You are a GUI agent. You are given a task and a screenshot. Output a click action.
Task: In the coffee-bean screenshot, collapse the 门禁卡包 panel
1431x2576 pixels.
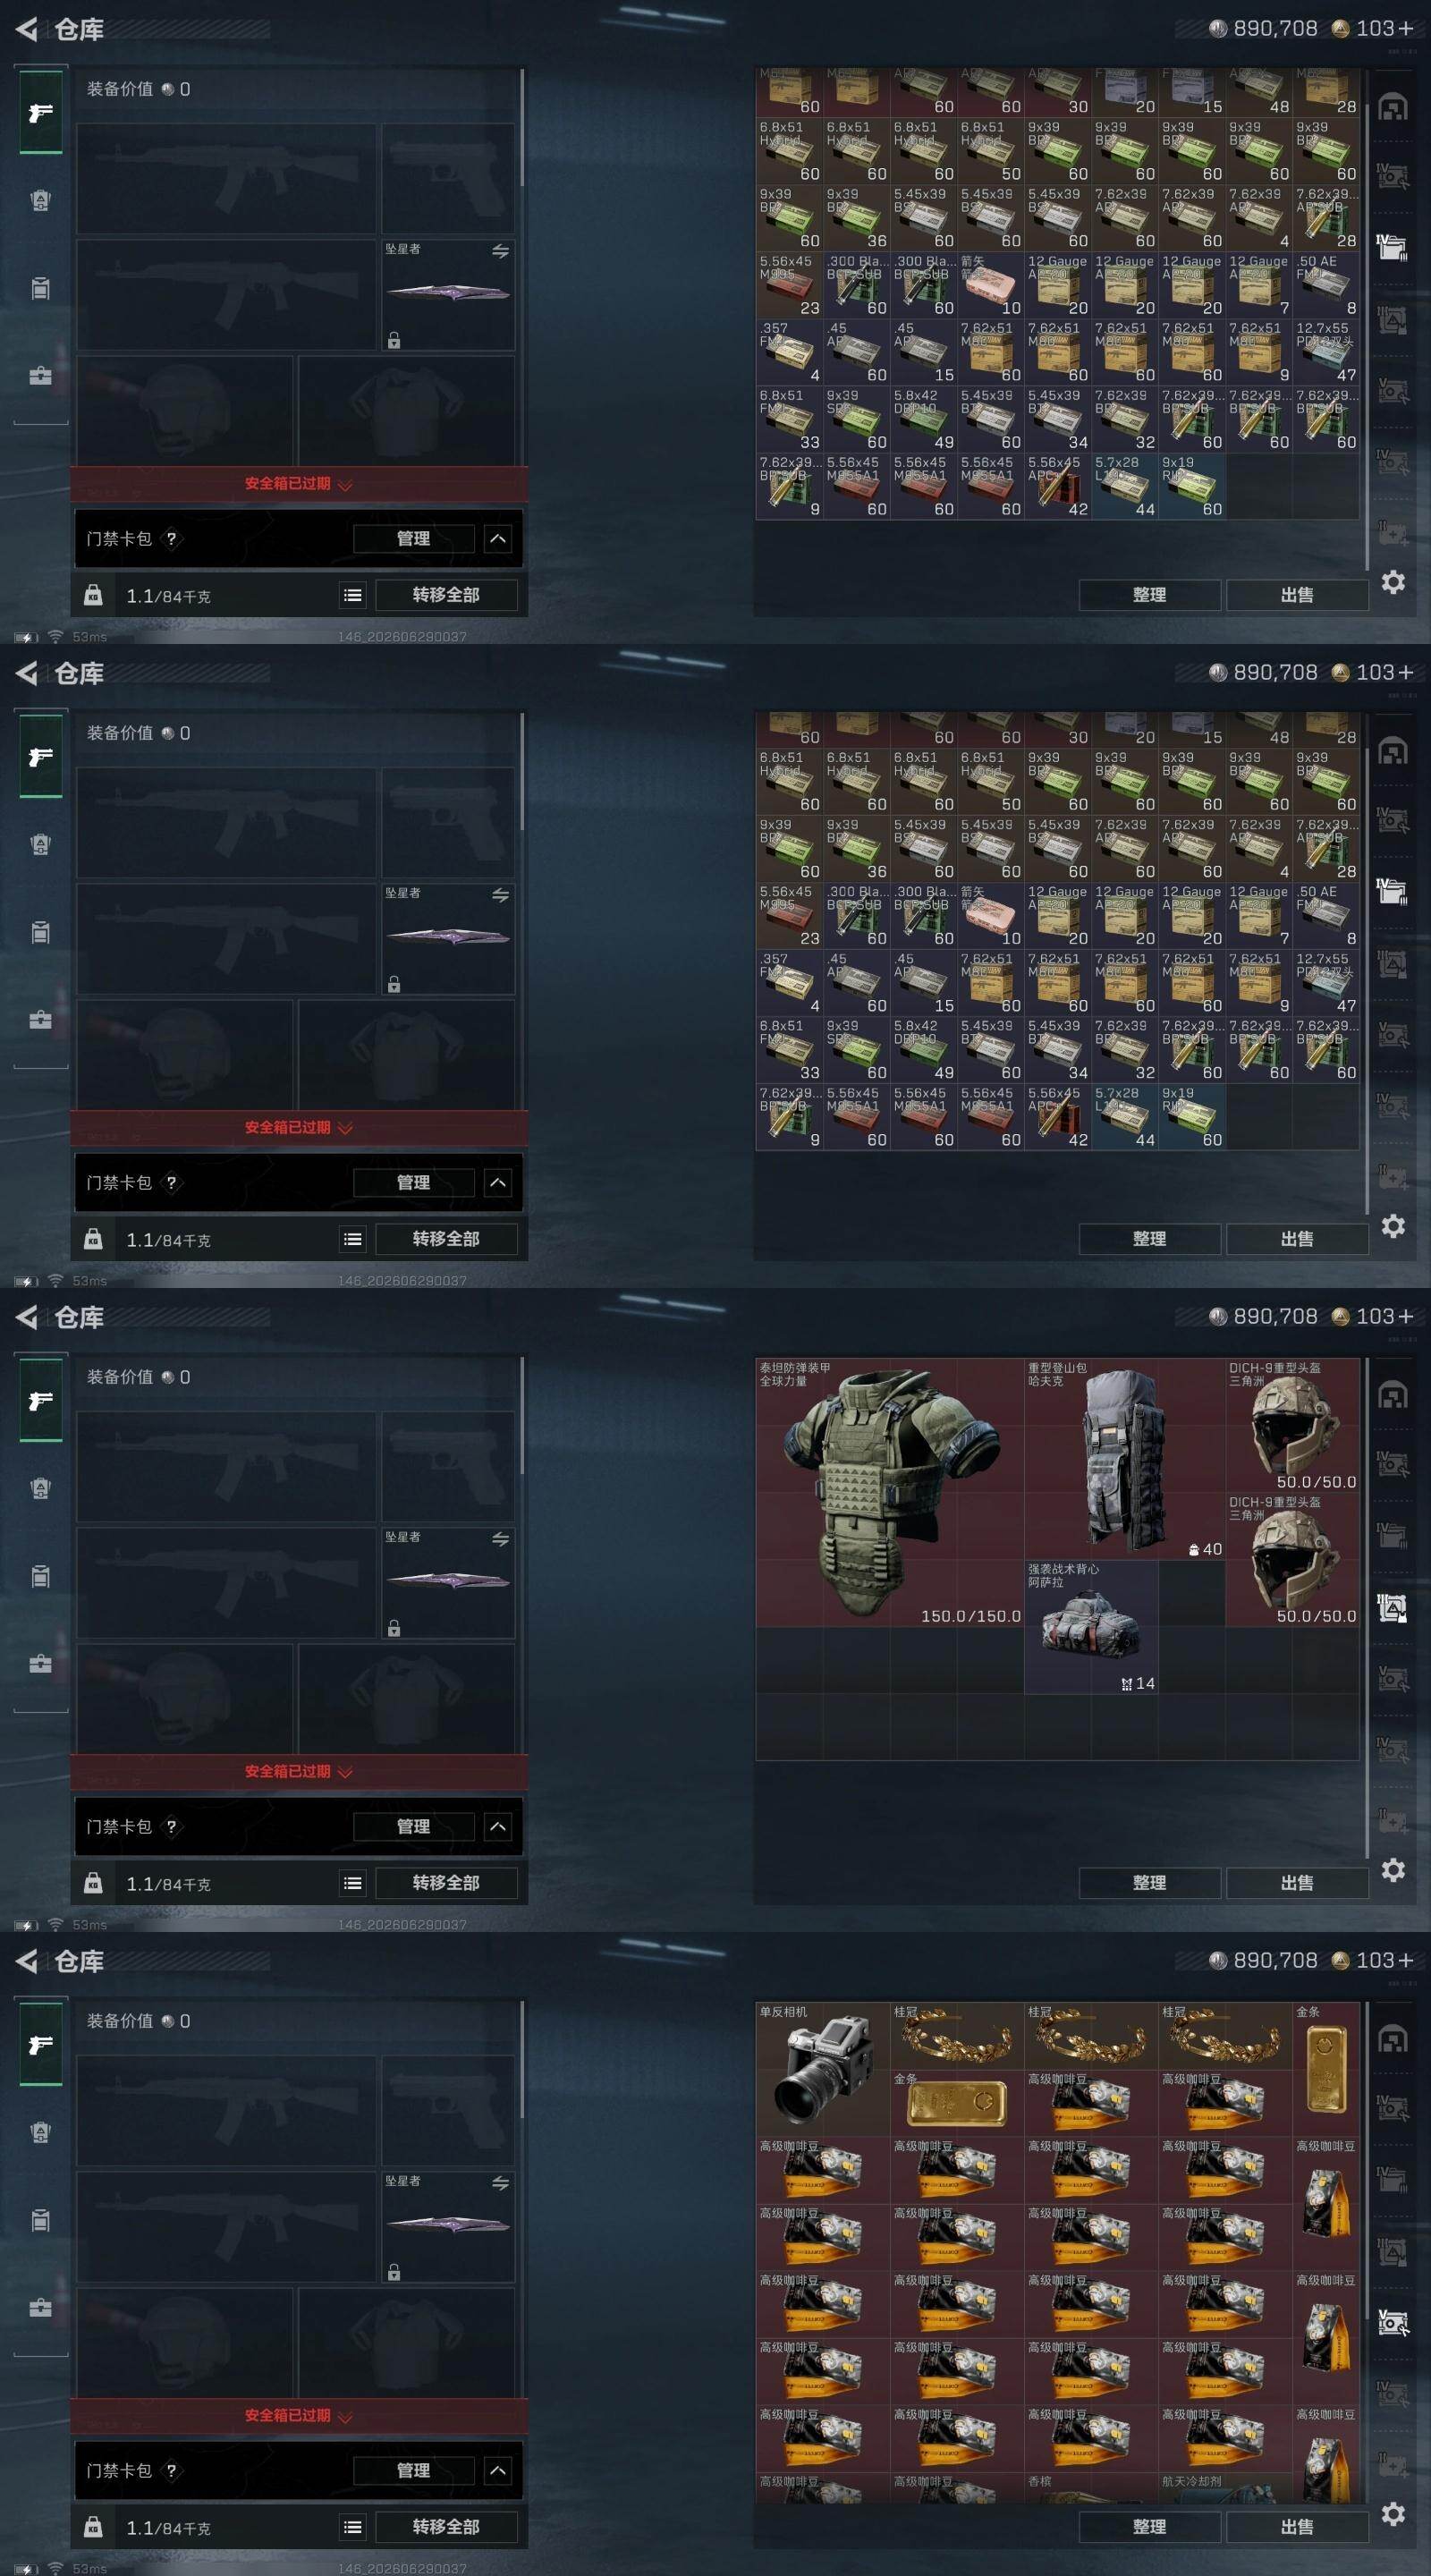point(497,2471)
